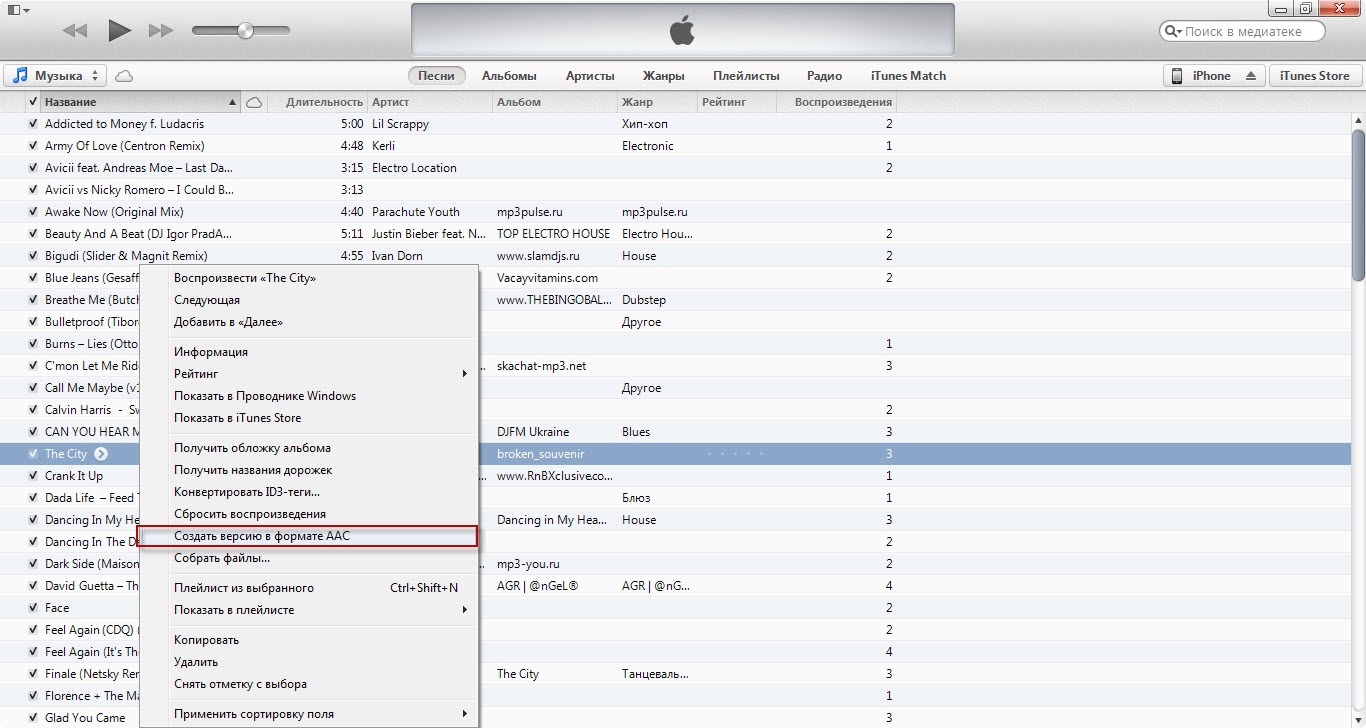Click the Apple logo status display
This screenshot has height=728, width=1366.
[682, 31]
